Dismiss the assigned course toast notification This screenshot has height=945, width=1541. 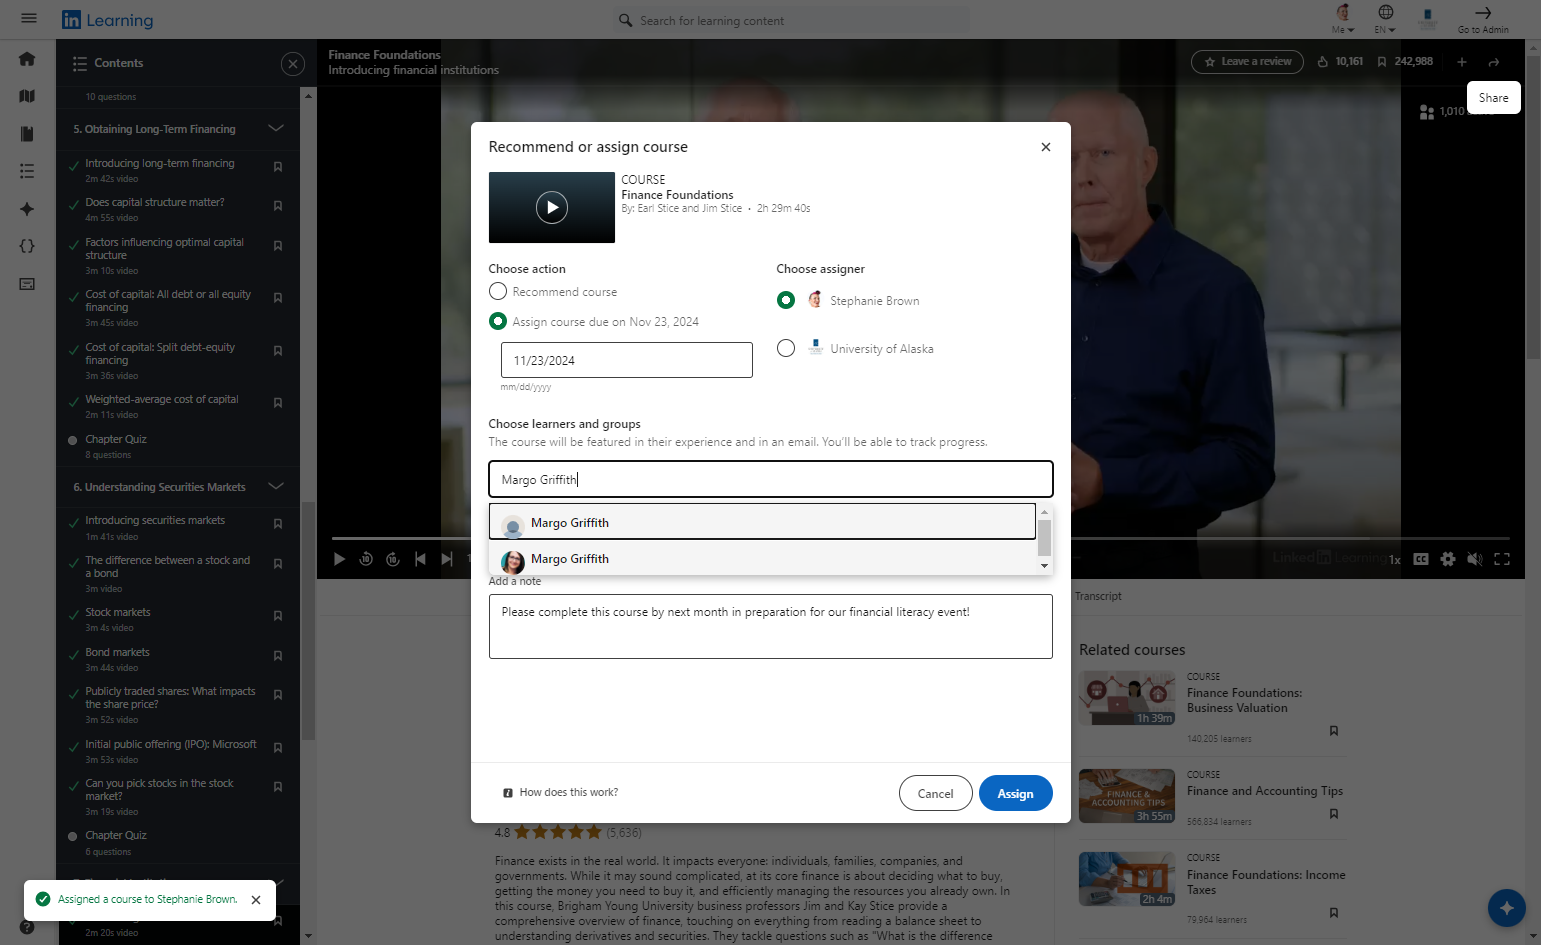tap(256, 900)
